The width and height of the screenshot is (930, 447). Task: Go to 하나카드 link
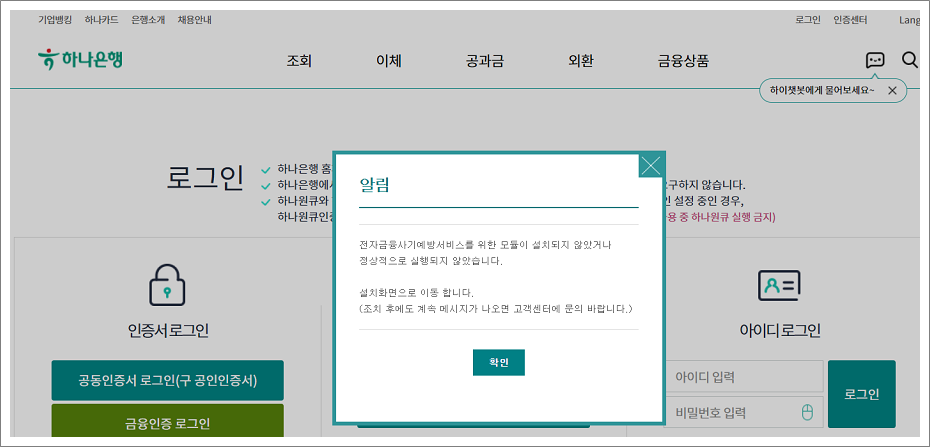point(101,20)
